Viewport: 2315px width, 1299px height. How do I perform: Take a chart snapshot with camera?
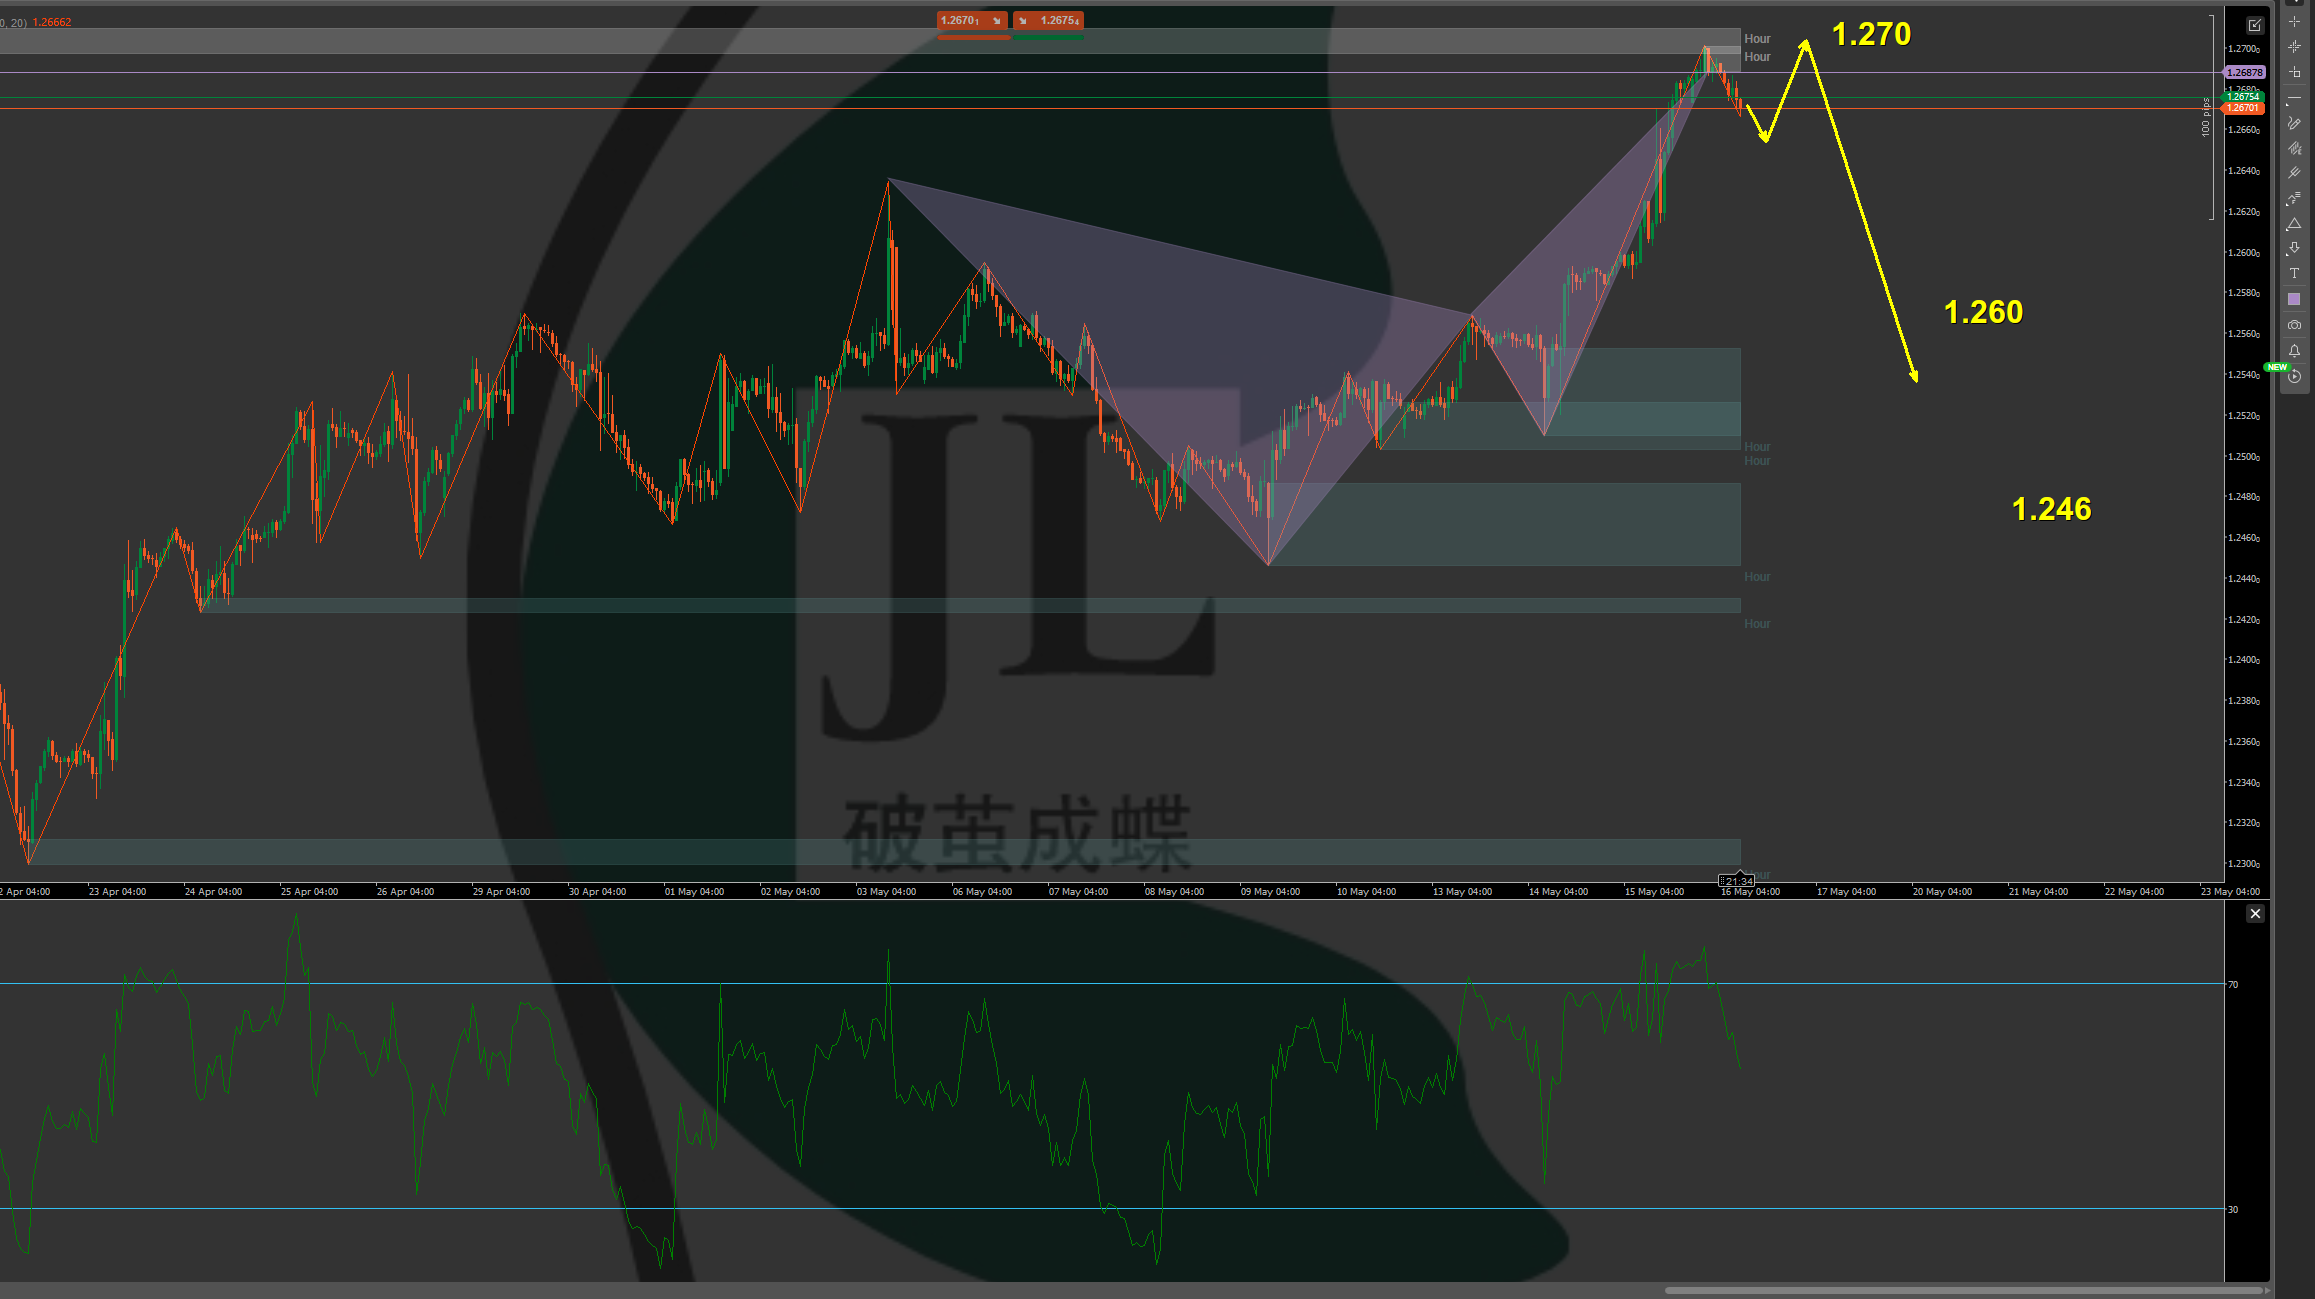pyautogui.click(x=2294, y=325)
